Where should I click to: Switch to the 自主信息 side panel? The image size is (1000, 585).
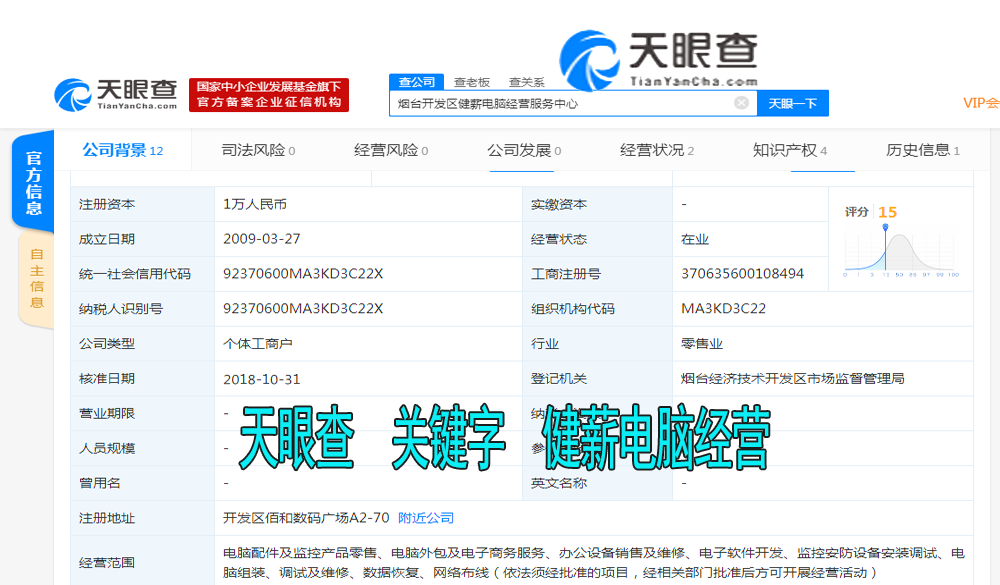click(35, 280)
